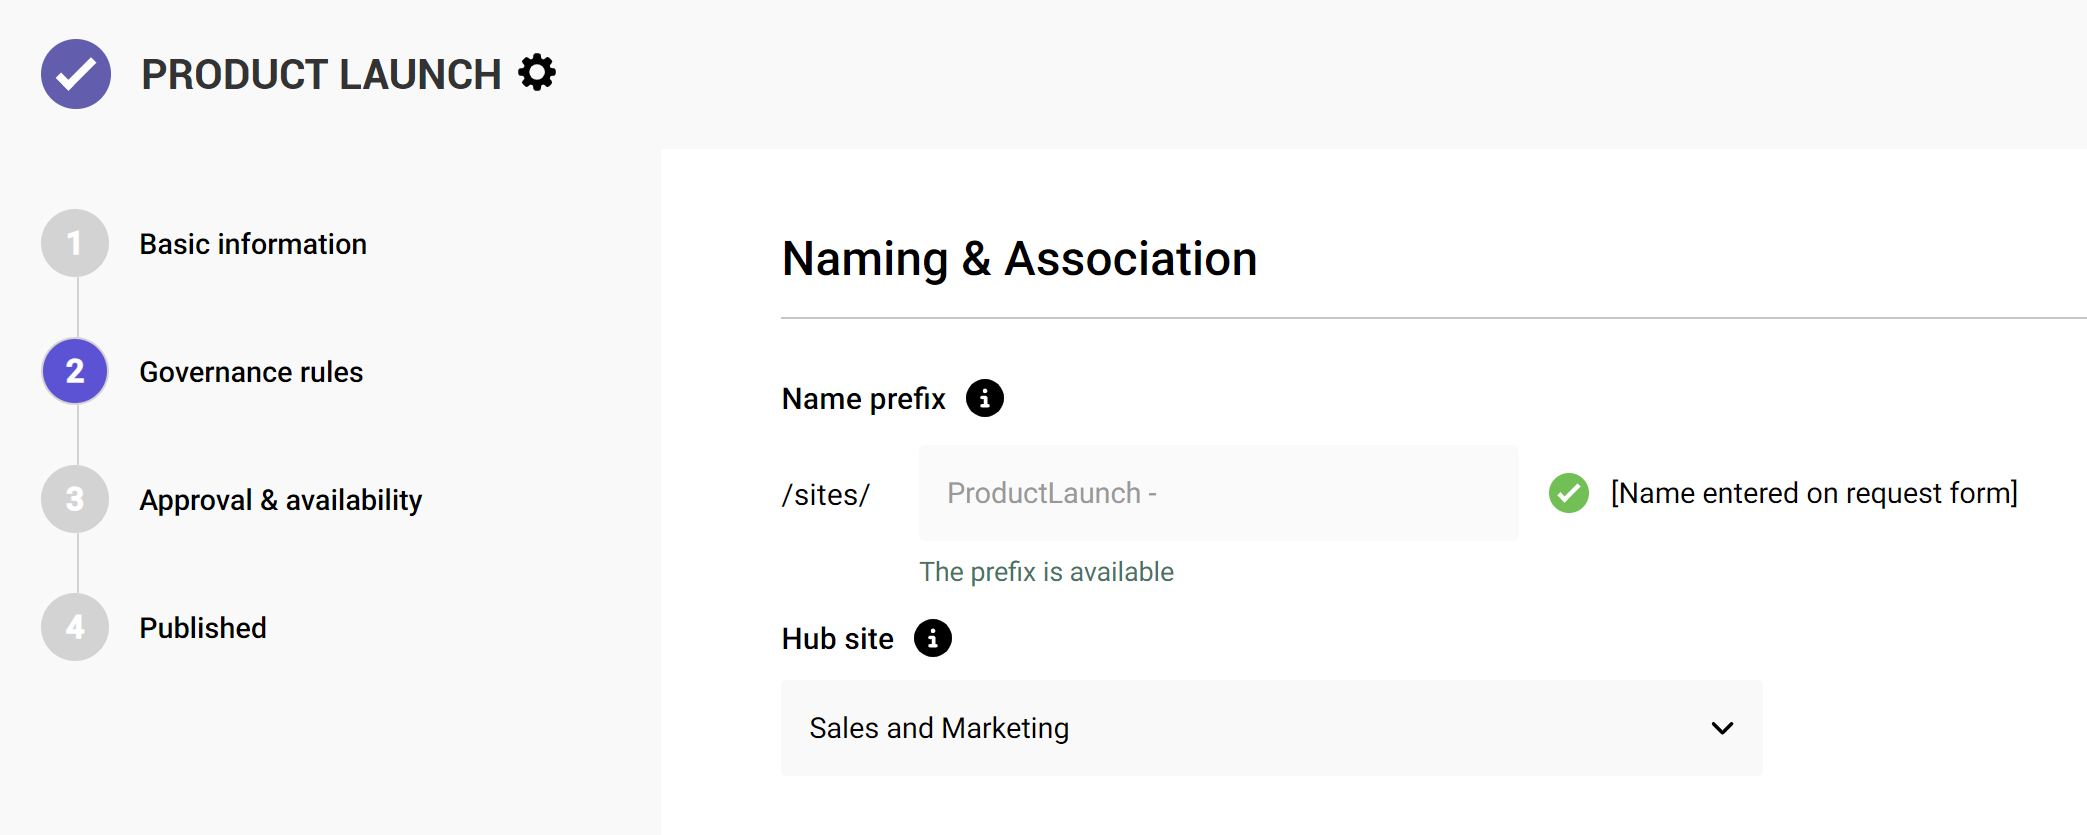Click the 'The prefix is available' message
Image resolution: width=2087 pixels, height=835 pixels.
coord(1046,572)
